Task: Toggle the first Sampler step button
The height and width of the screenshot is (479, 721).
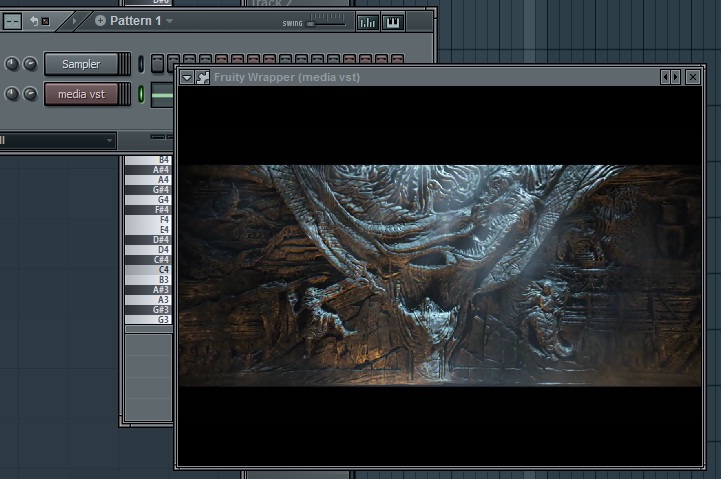Action: coord(157,64)
